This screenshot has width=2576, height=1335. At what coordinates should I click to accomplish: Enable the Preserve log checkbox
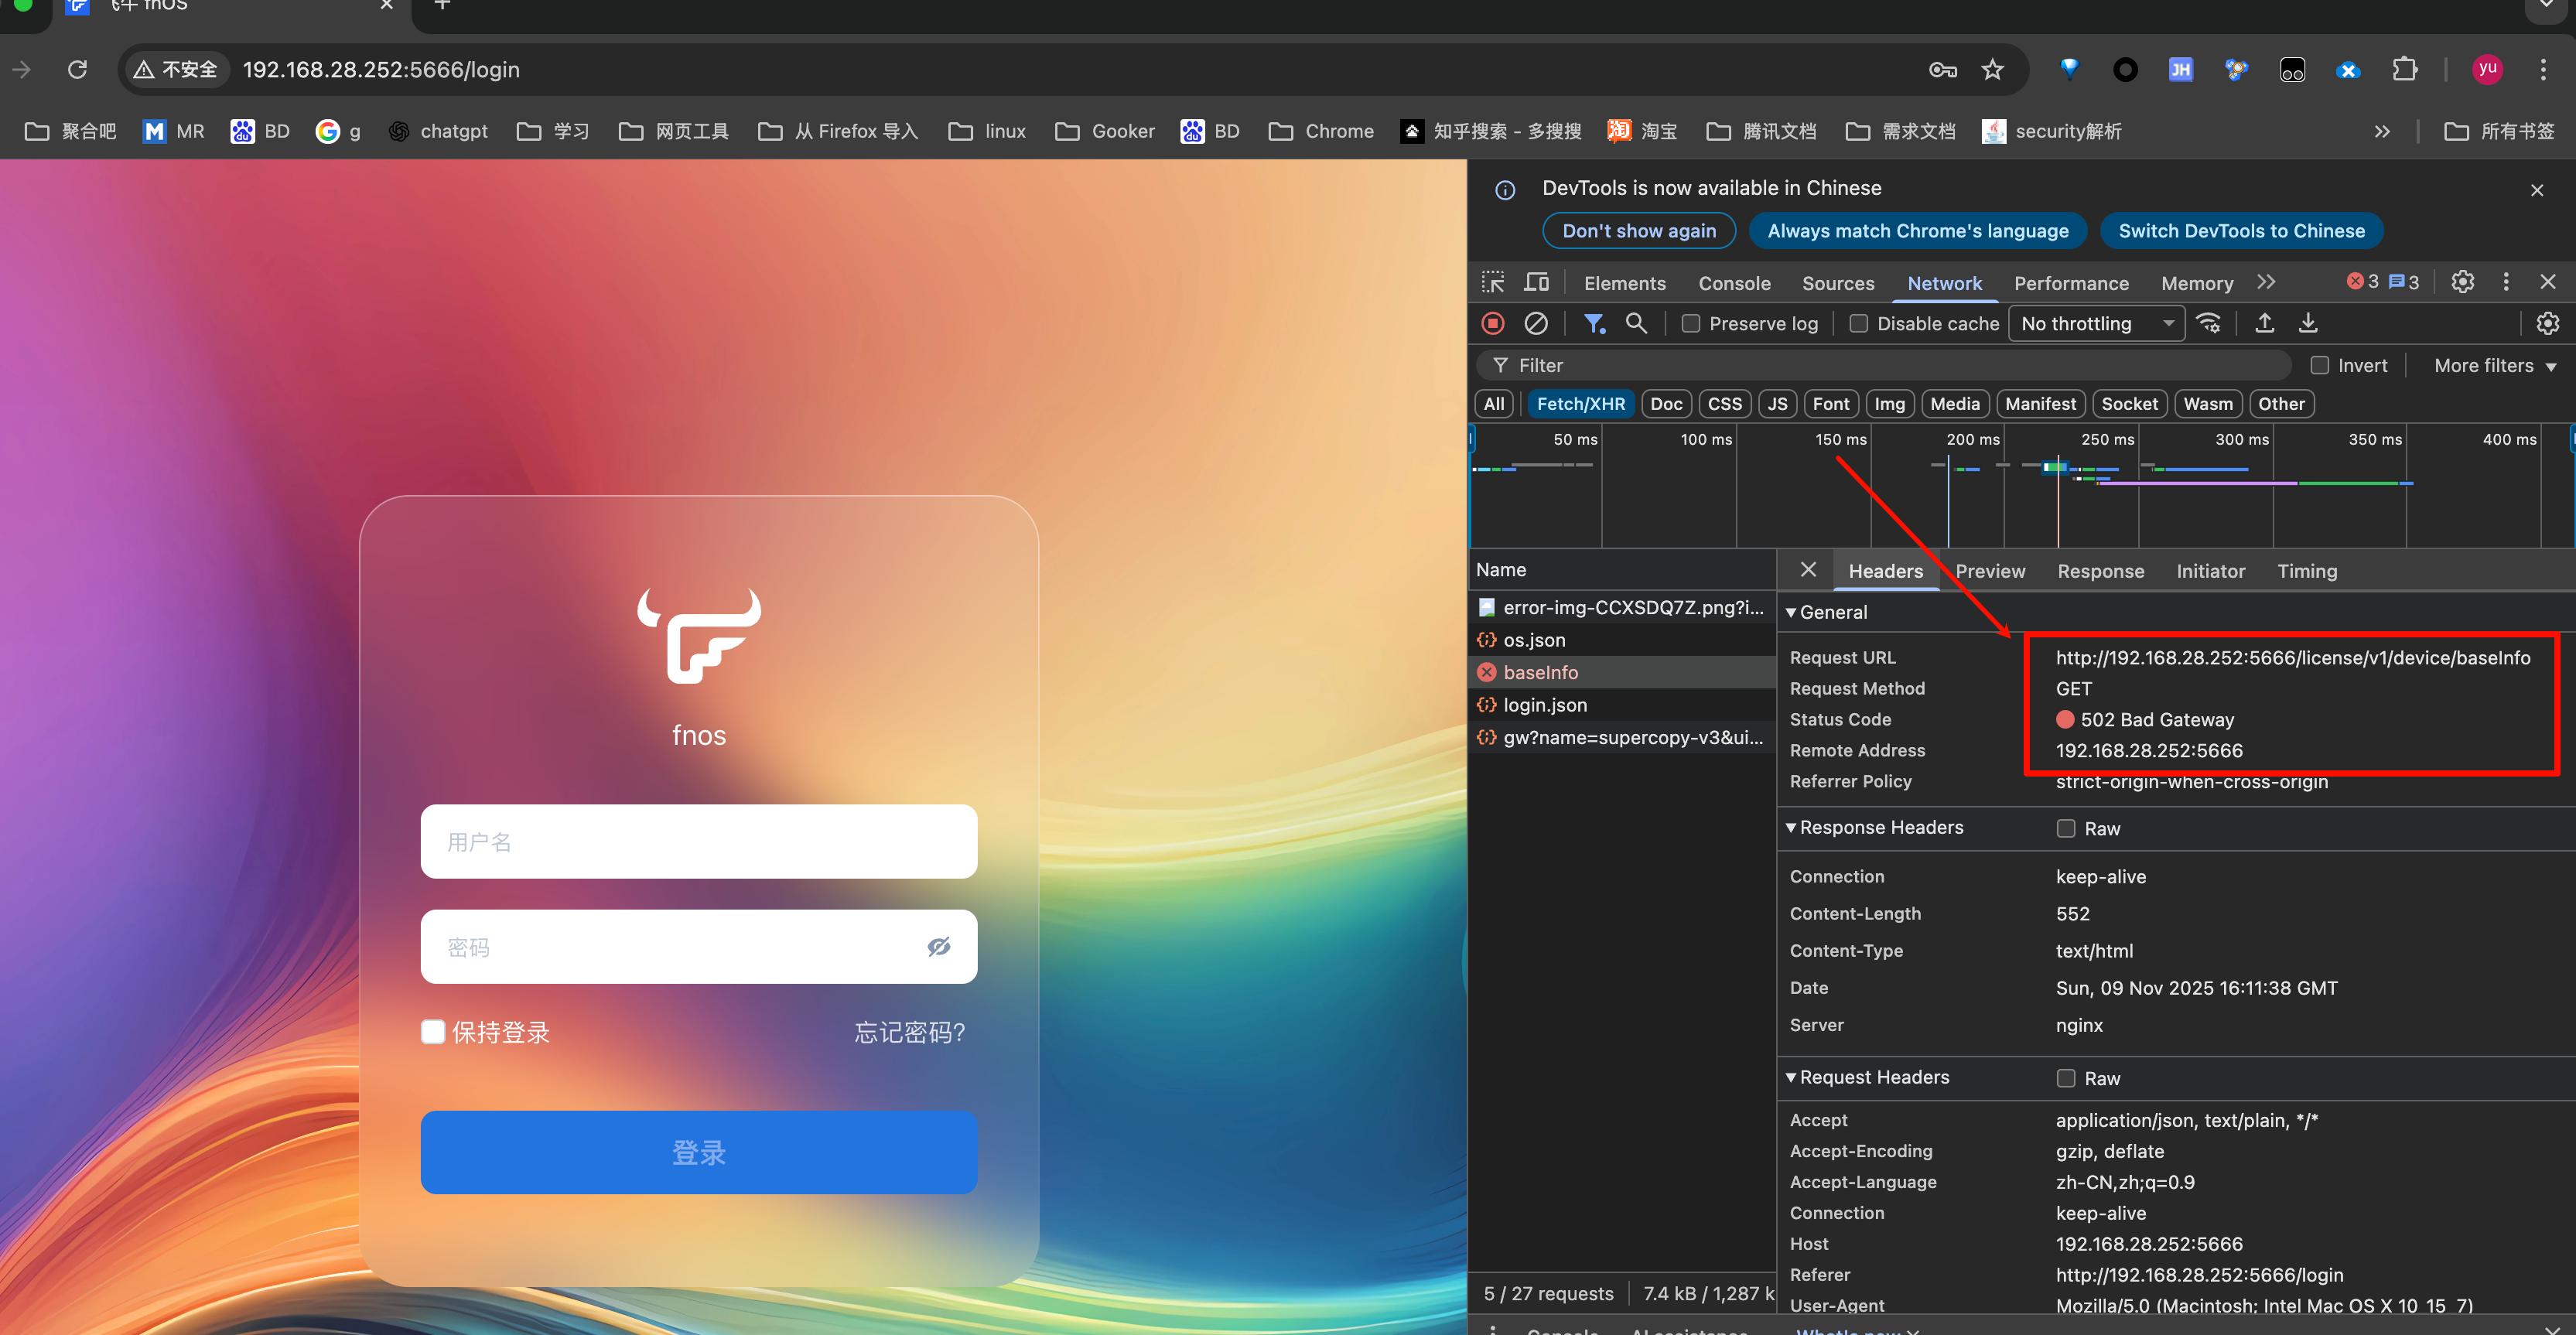tap(1691, 323)
